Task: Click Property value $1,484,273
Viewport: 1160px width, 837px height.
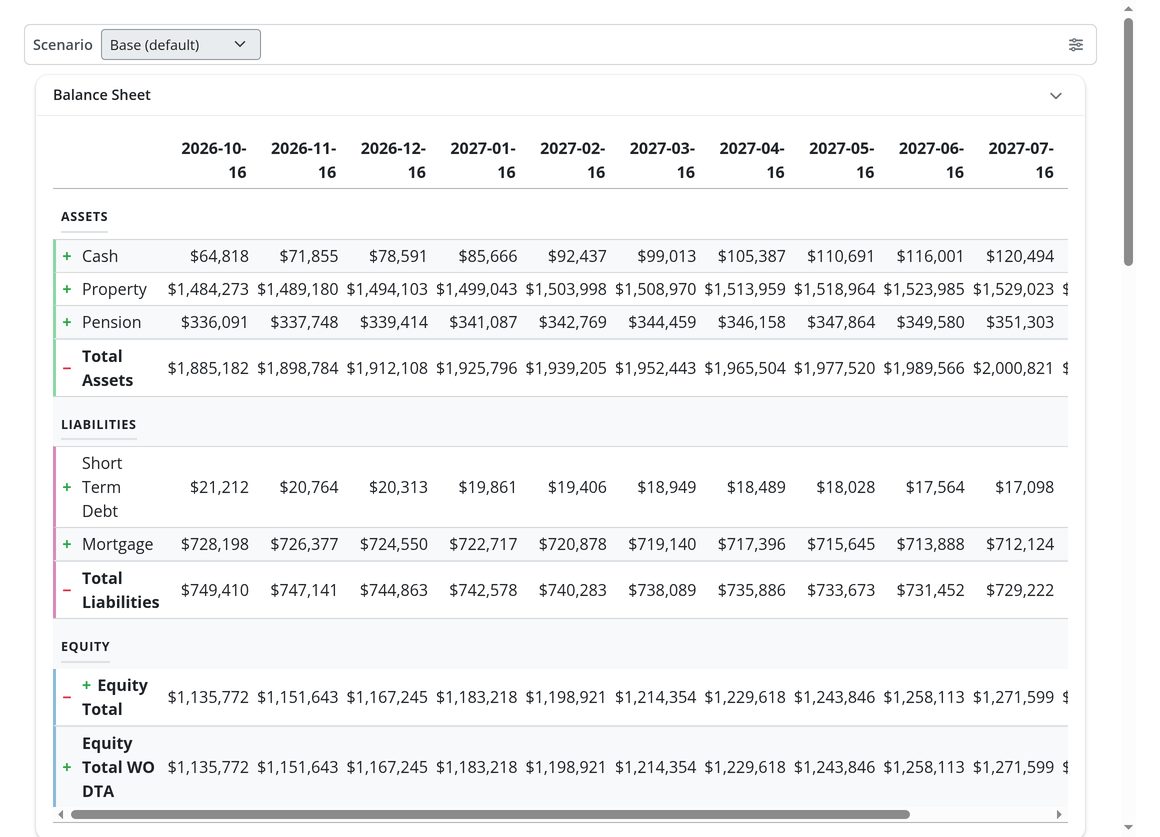Action: (208, 289)
